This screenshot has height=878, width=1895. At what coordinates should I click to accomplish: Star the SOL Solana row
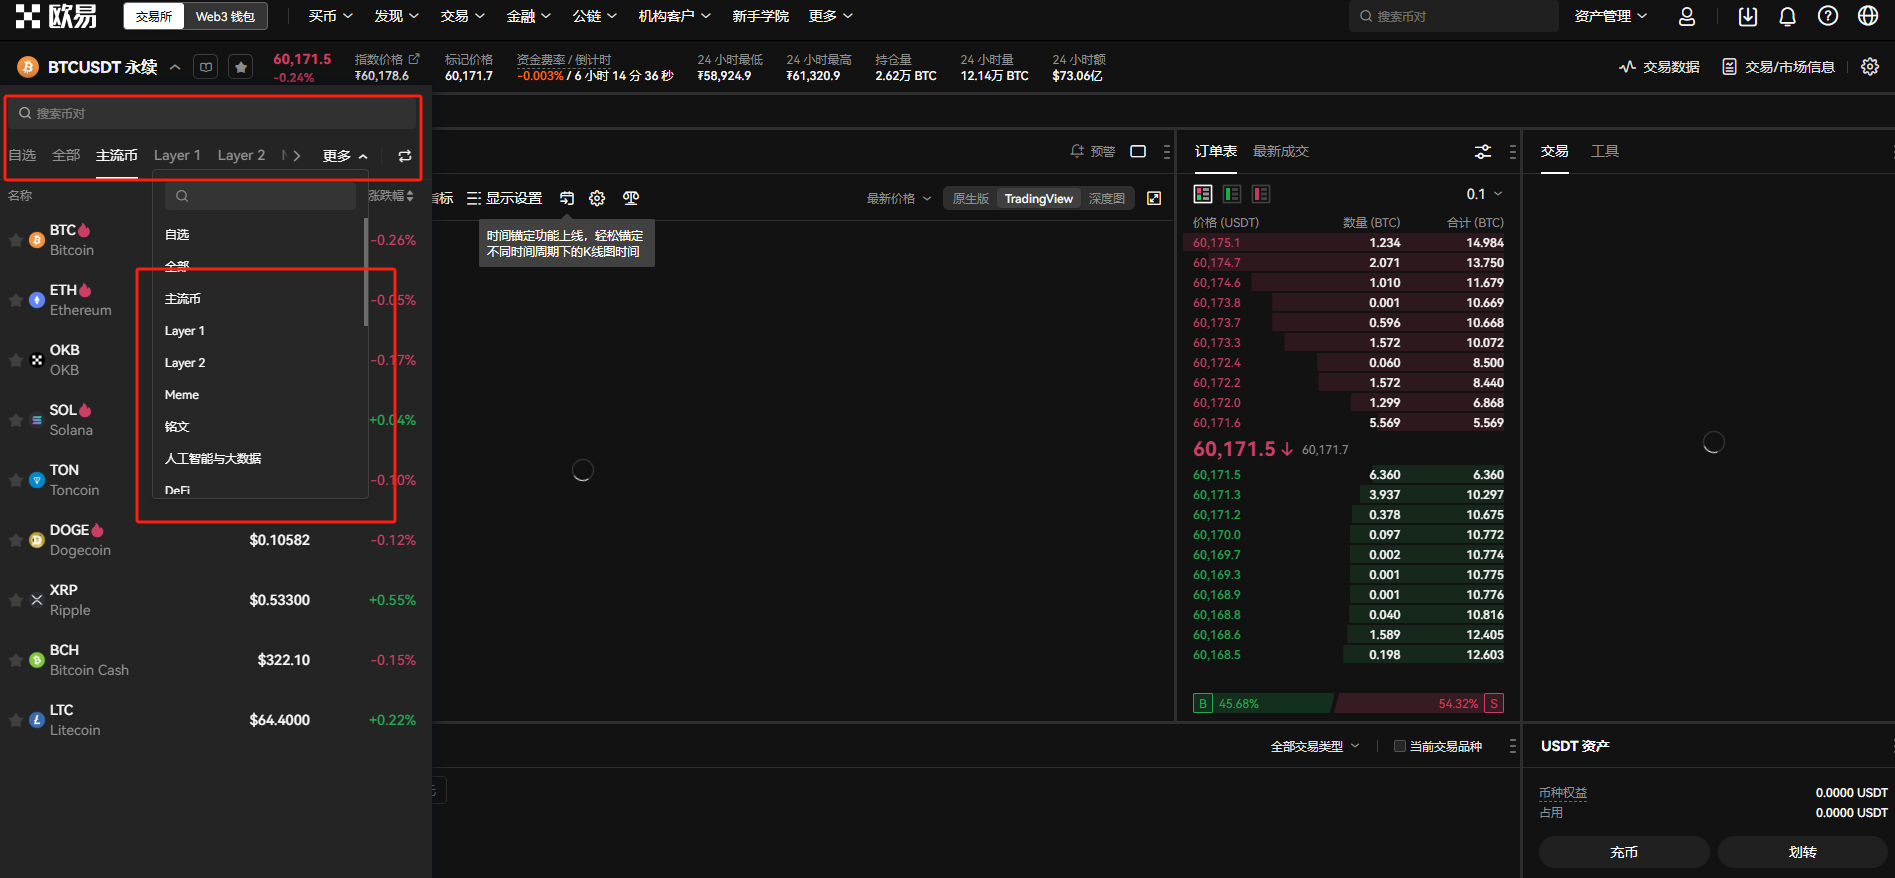pyautogui.click(x=16, y=420)
